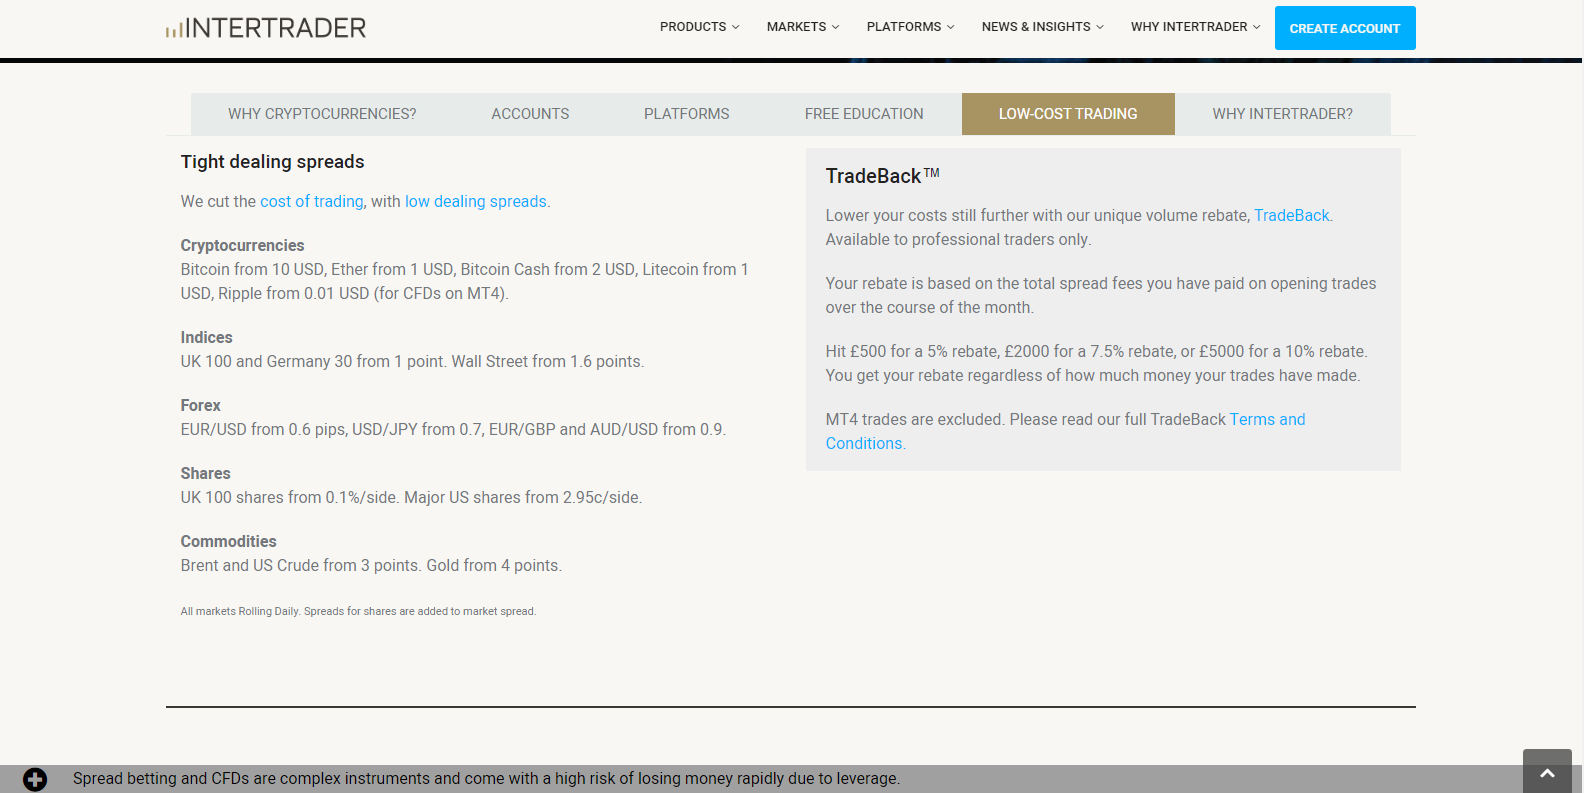Viewport: 1584px width, 793px height.
Task: Expand the Why Intertrader nav menu
Action: (1195, 27)
